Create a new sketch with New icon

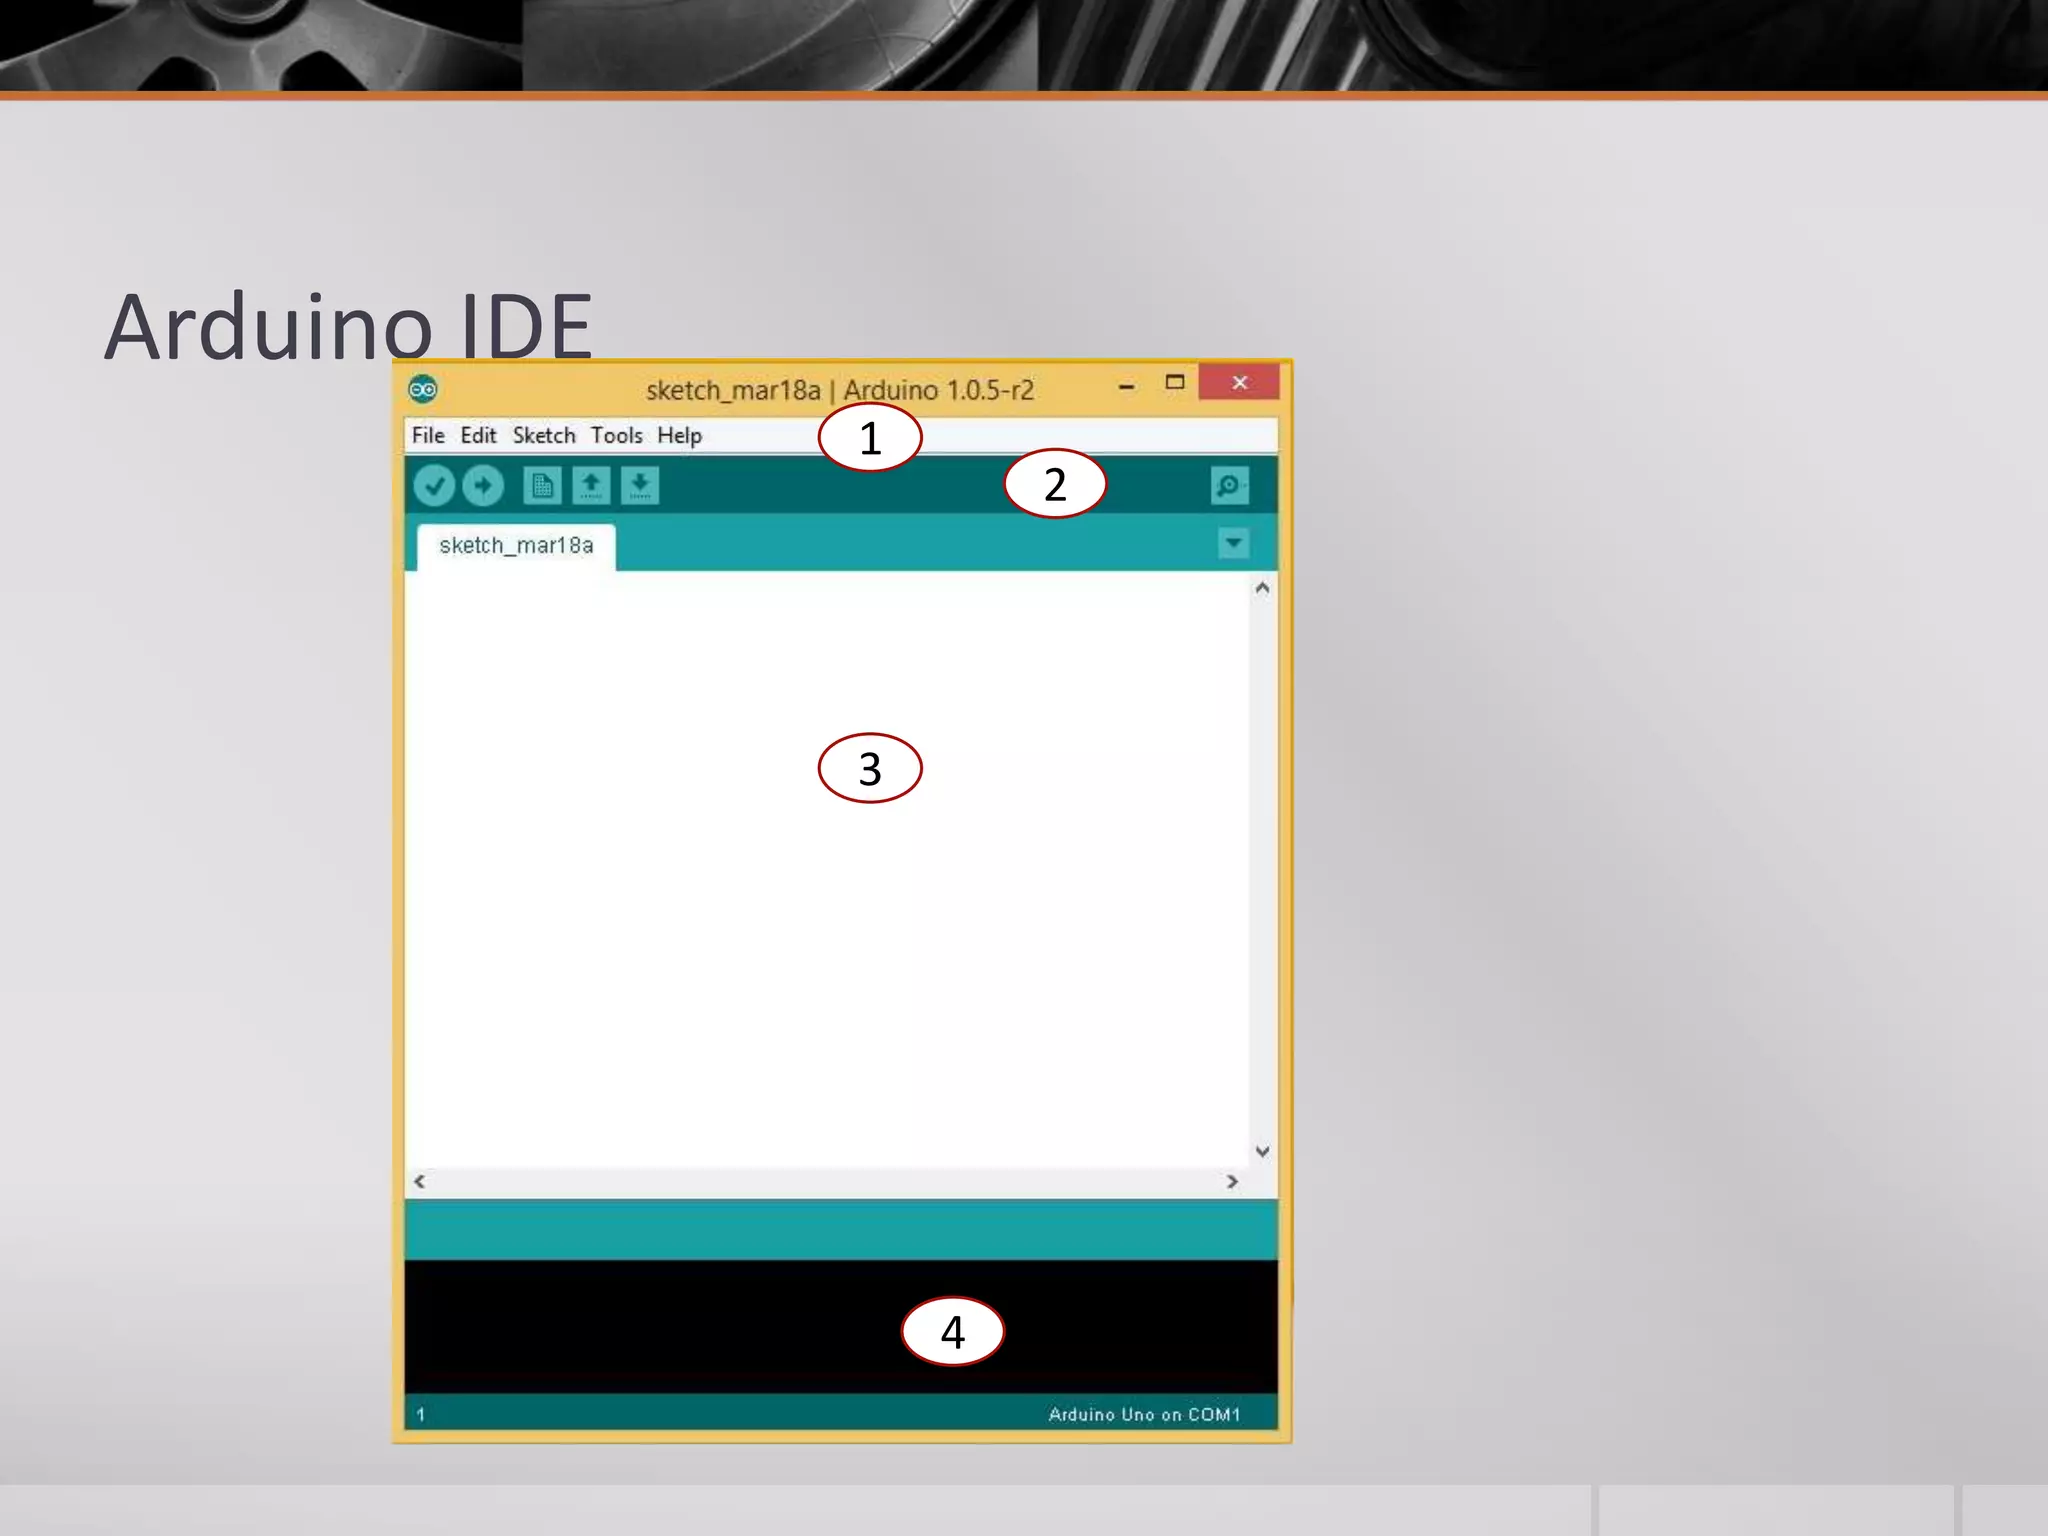pyautogui.click(x=542, y=486)
